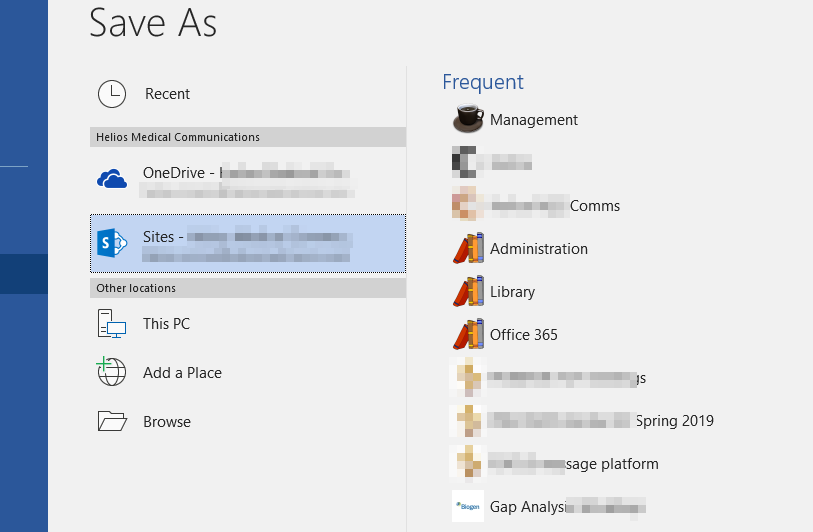The image size is (813, 532).
Task: Click the Office 365 books icon
Action: pos(468,335)
